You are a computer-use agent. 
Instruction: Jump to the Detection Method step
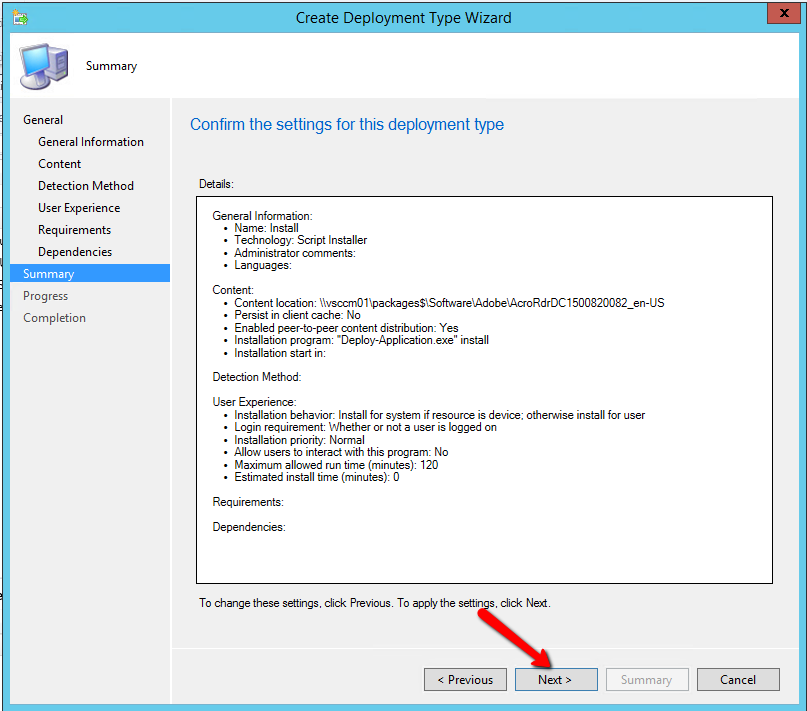click(86, 186)
